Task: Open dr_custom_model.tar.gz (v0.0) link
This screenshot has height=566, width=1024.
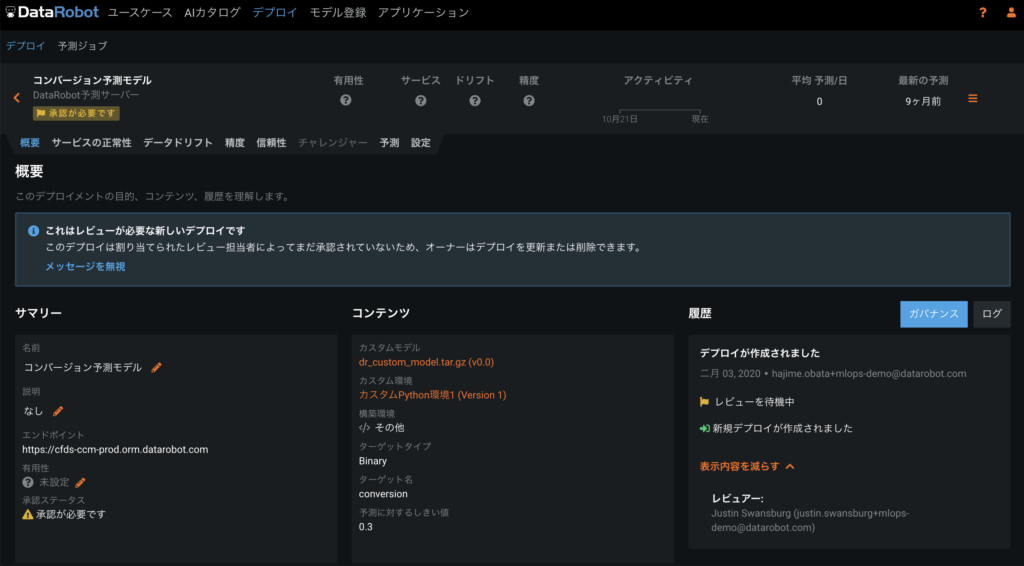Action: (426, 362)
